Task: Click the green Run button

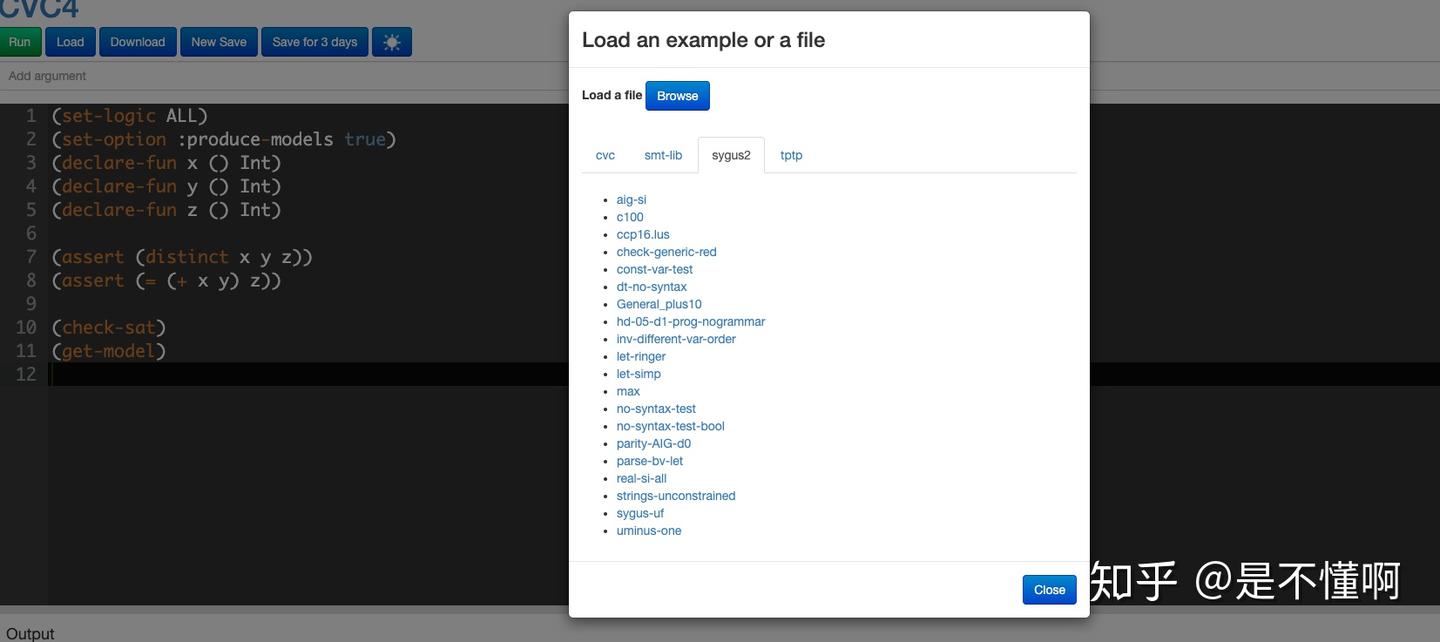Action: [19, 42]
